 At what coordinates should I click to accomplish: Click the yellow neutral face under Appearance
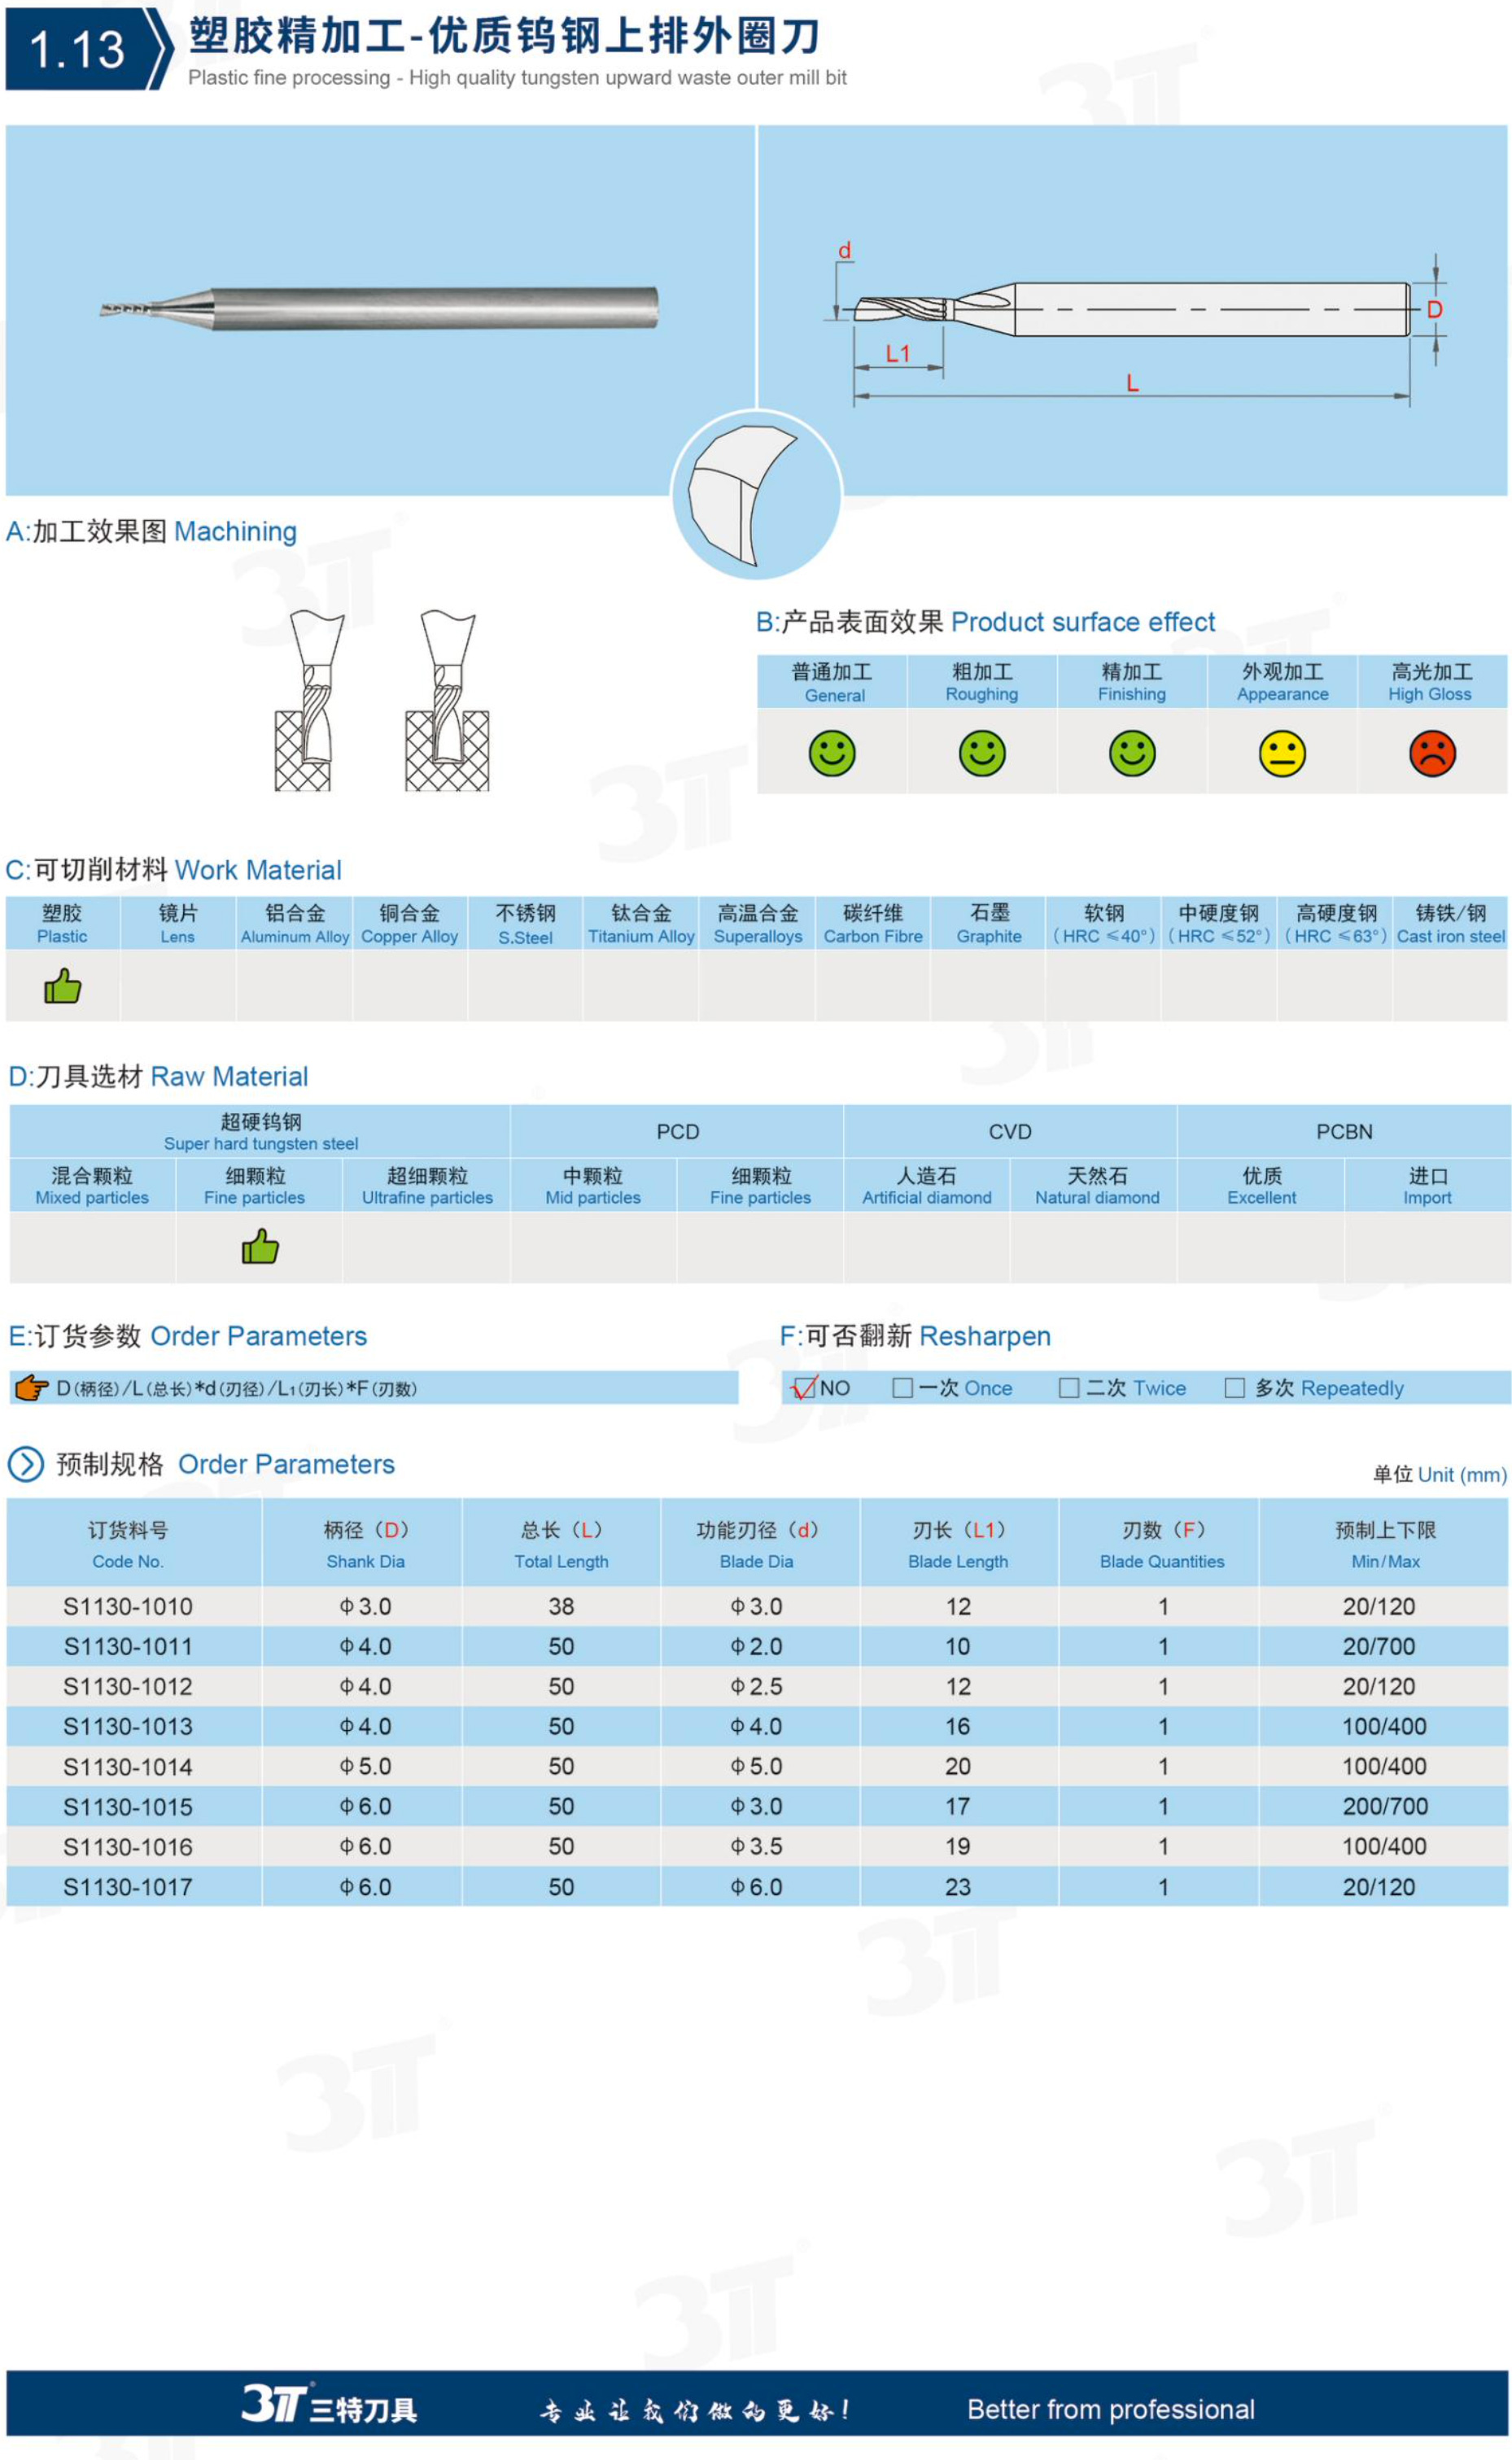[1282, 753]
